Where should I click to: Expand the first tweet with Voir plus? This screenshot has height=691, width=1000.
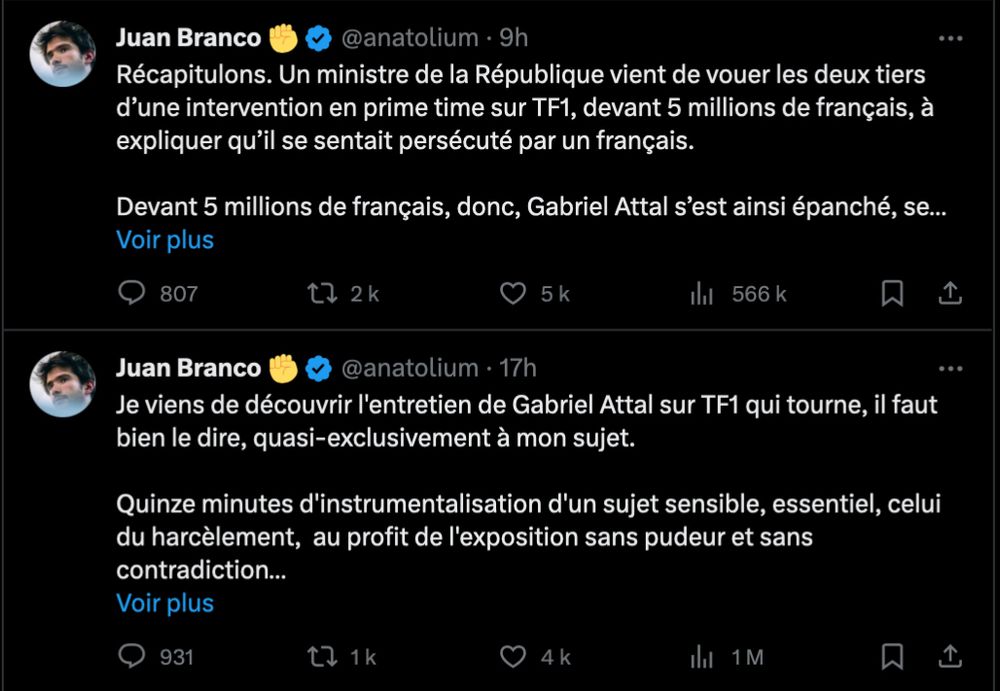[x=164, y=240]
